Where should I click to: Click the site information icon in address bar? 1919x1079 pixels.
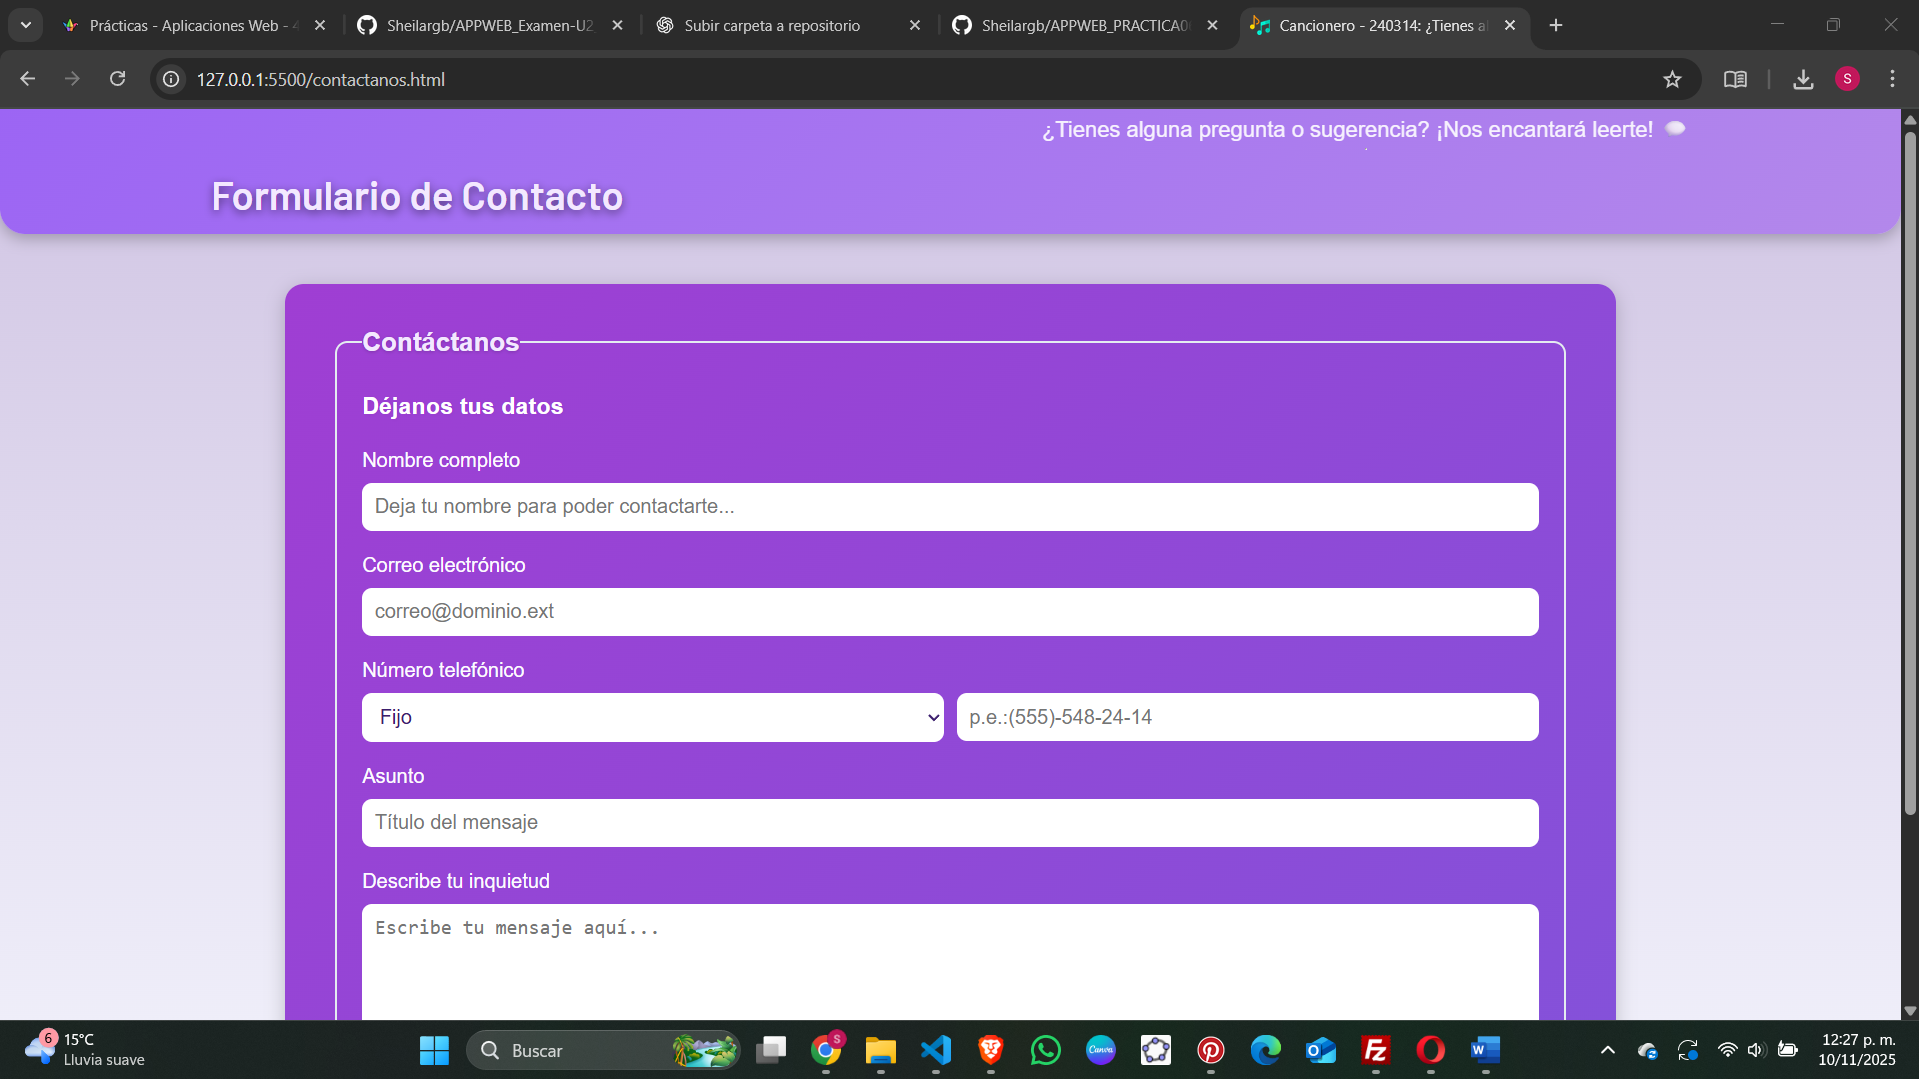click(x=172, y=79)
